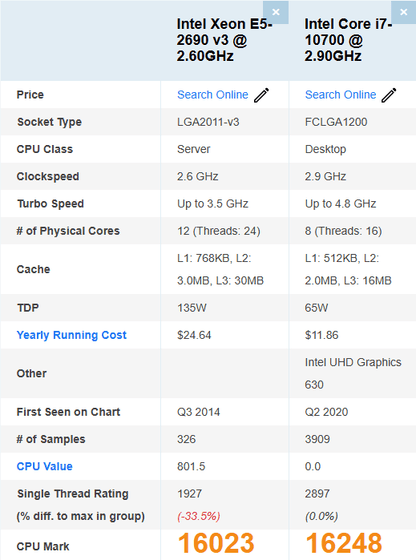Viewport: 416px width, 560px height.
Task: Open Search Online link for the Xeon E5-2690
Action: tap(212, 95)
